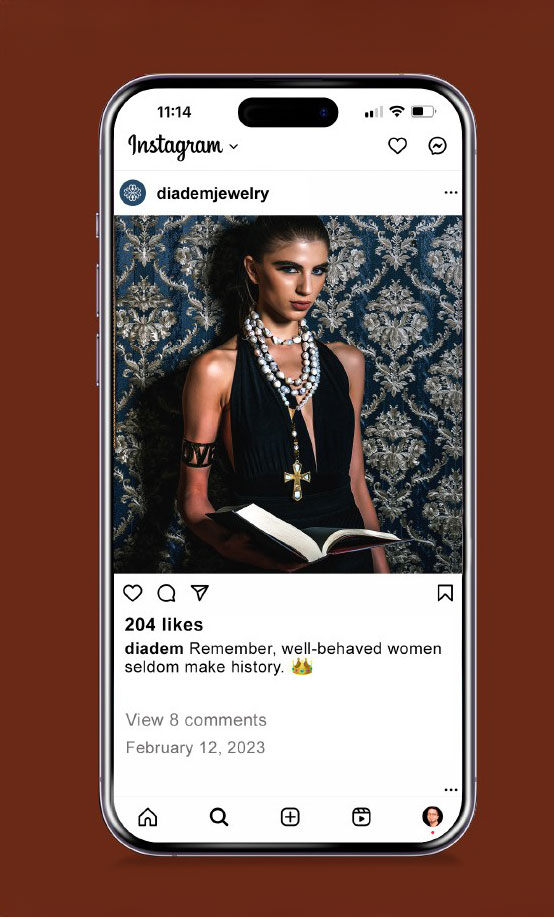Open the 204 likes list
This screenshot has width=554, height=917.
pos(164,625)
